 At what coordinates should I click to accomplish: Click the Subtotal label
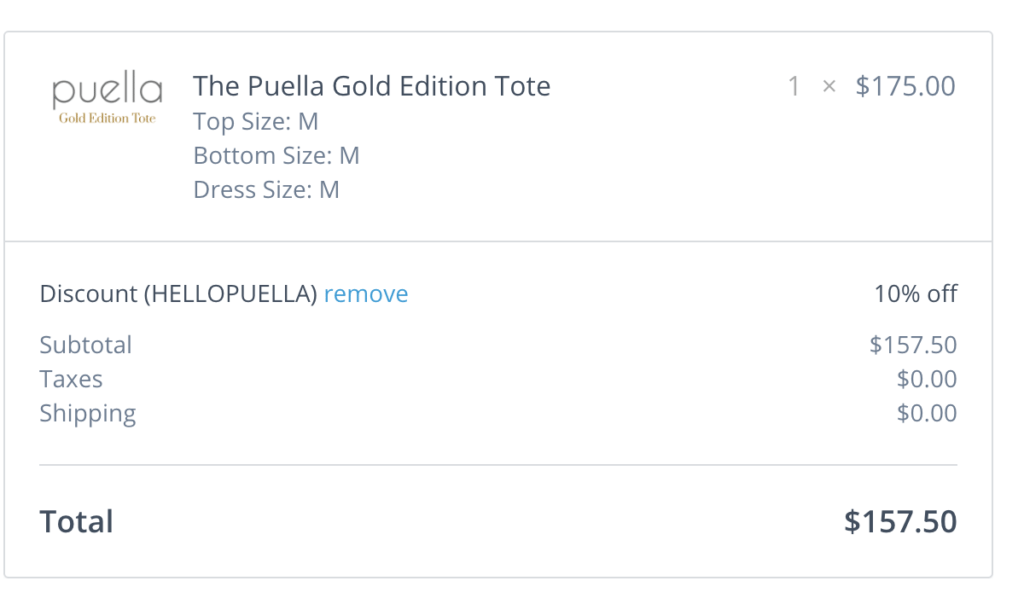click(x=86, y=344)
